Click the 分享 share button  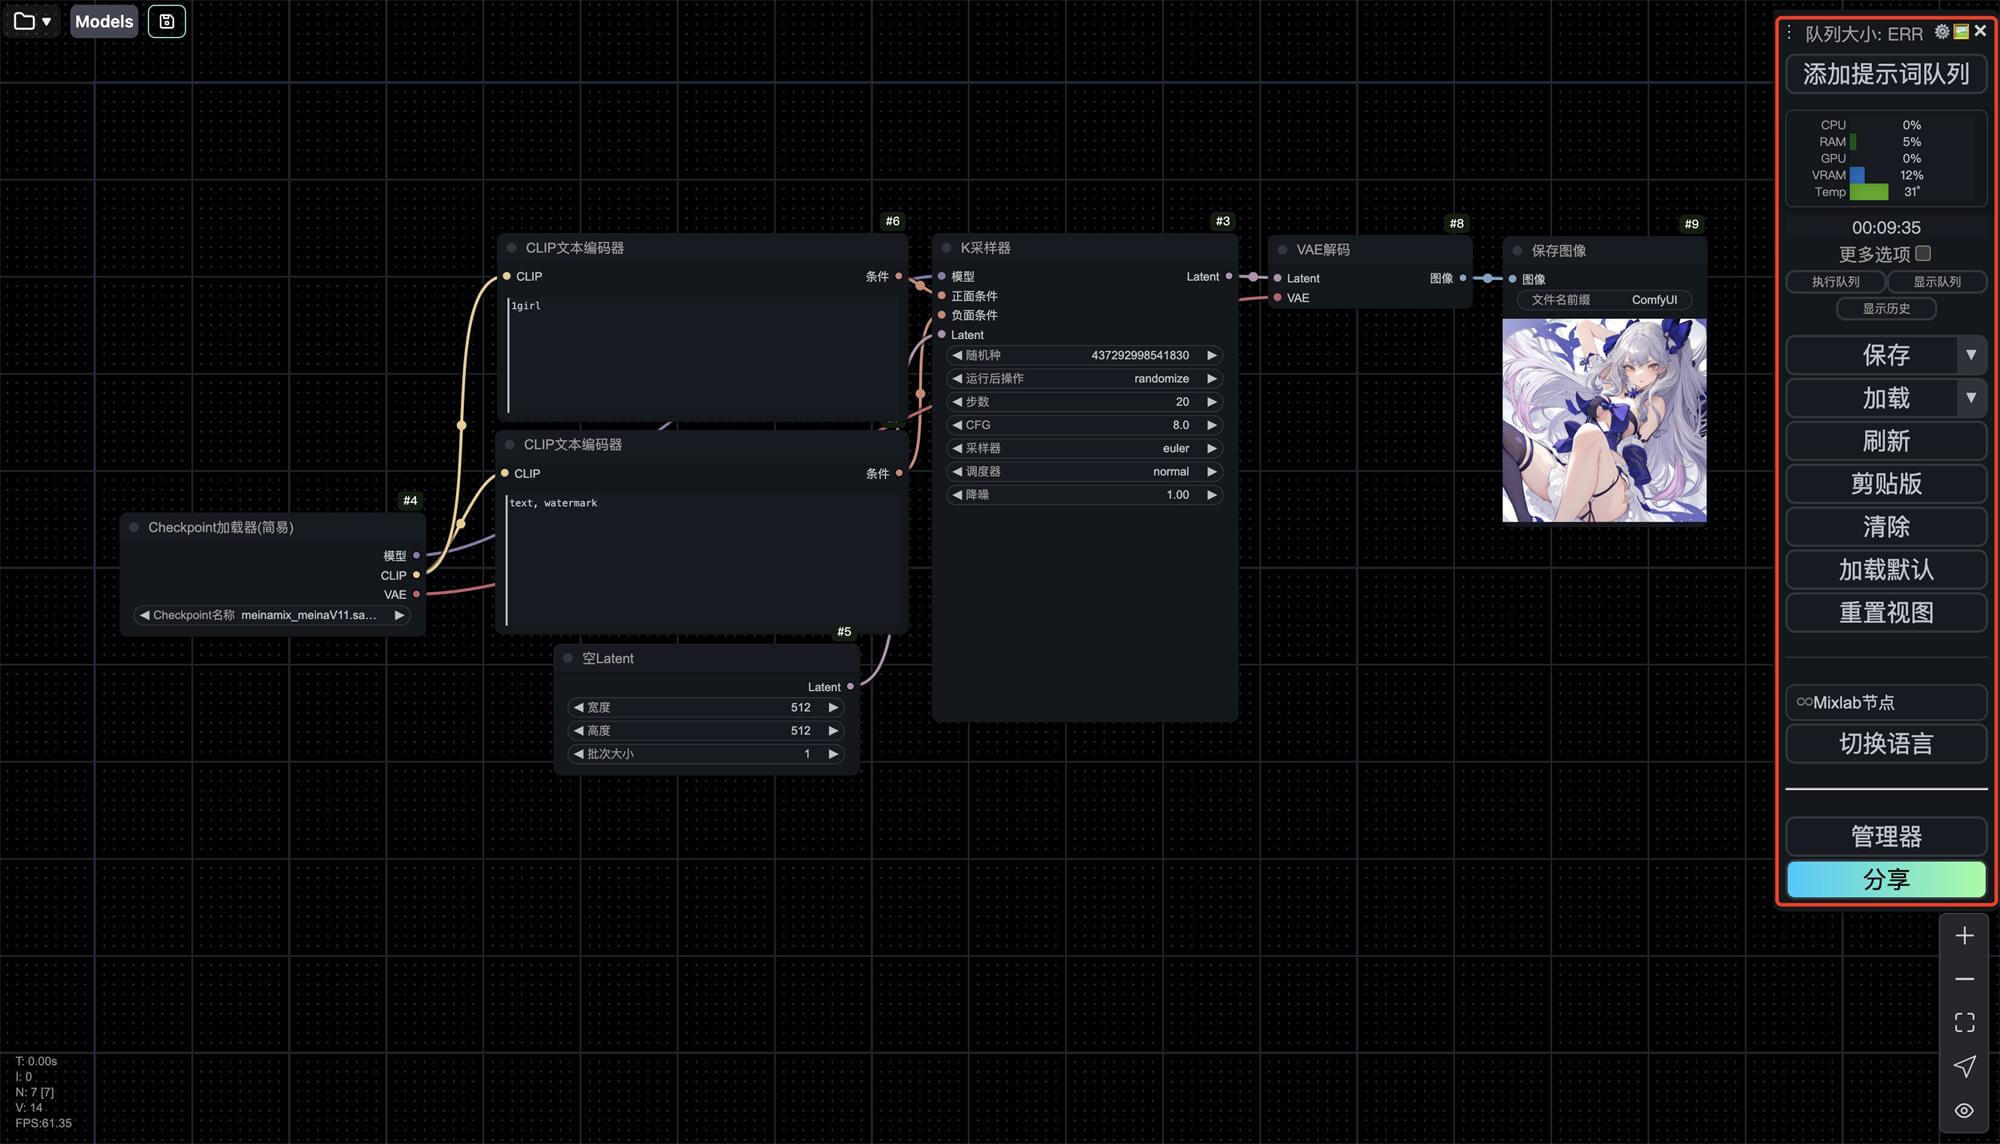[x=1885, y=879]
